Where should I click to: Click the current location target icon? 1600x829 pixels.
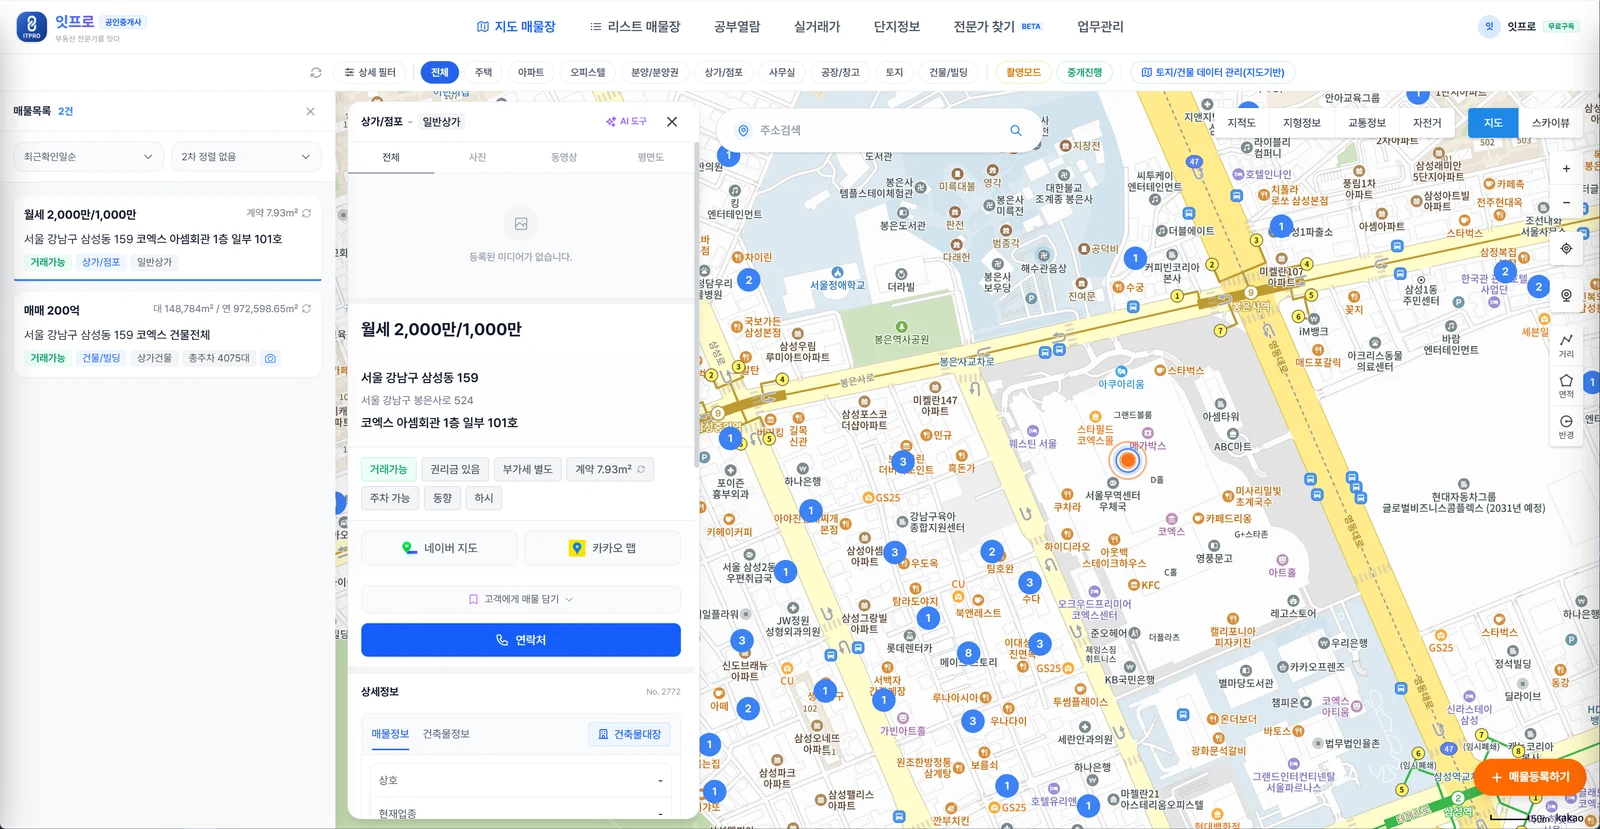coord(1566,249)
